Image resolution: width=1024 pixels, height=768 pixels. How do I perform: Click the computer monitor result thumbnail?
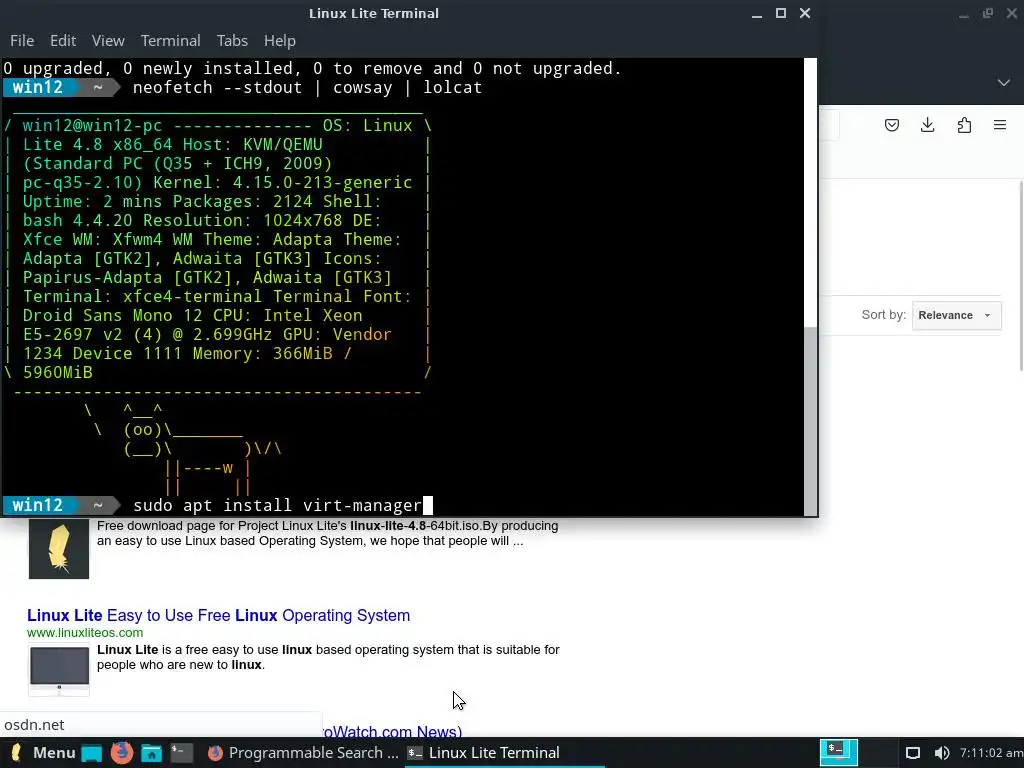59,669
